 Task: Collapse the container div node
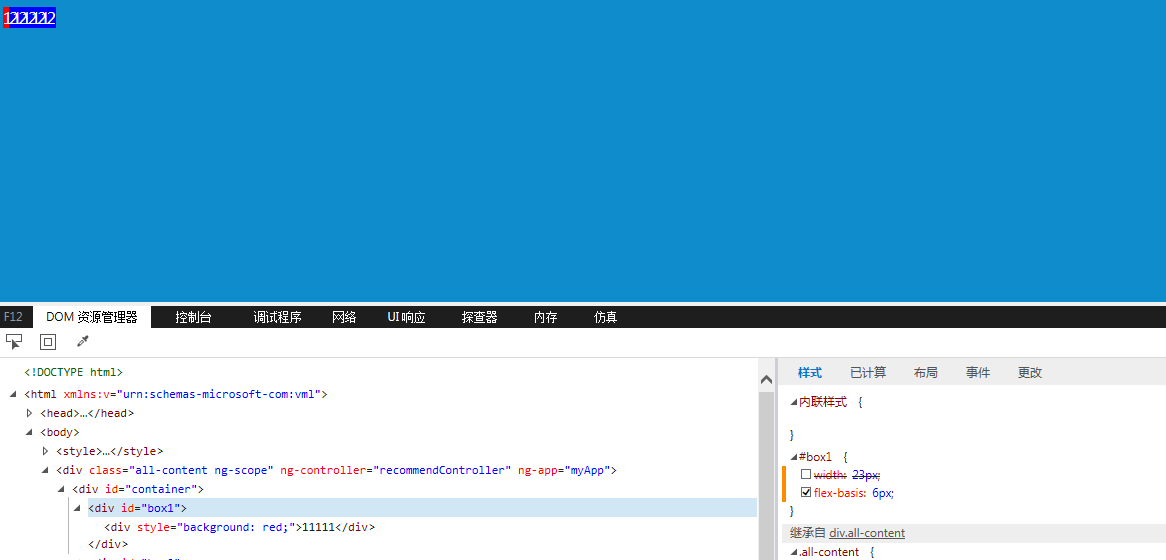click(x=62, y=489)
